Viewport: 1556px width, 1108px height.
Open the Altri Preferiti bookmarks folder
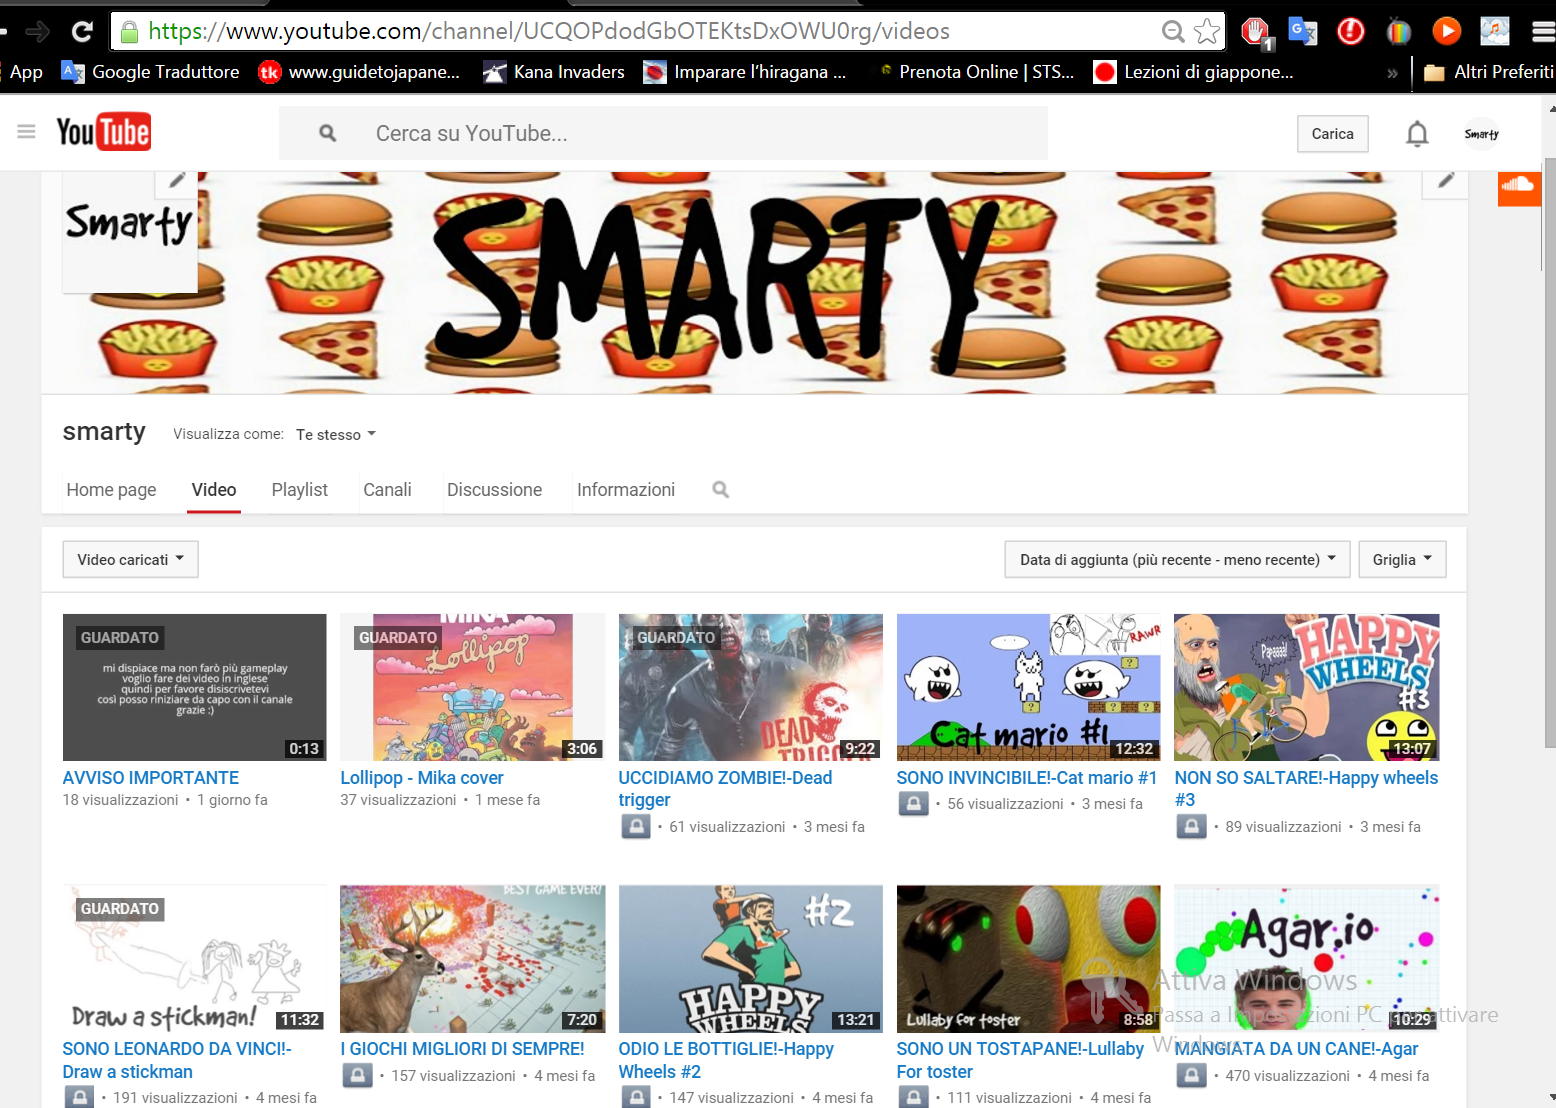point(1489,72)
